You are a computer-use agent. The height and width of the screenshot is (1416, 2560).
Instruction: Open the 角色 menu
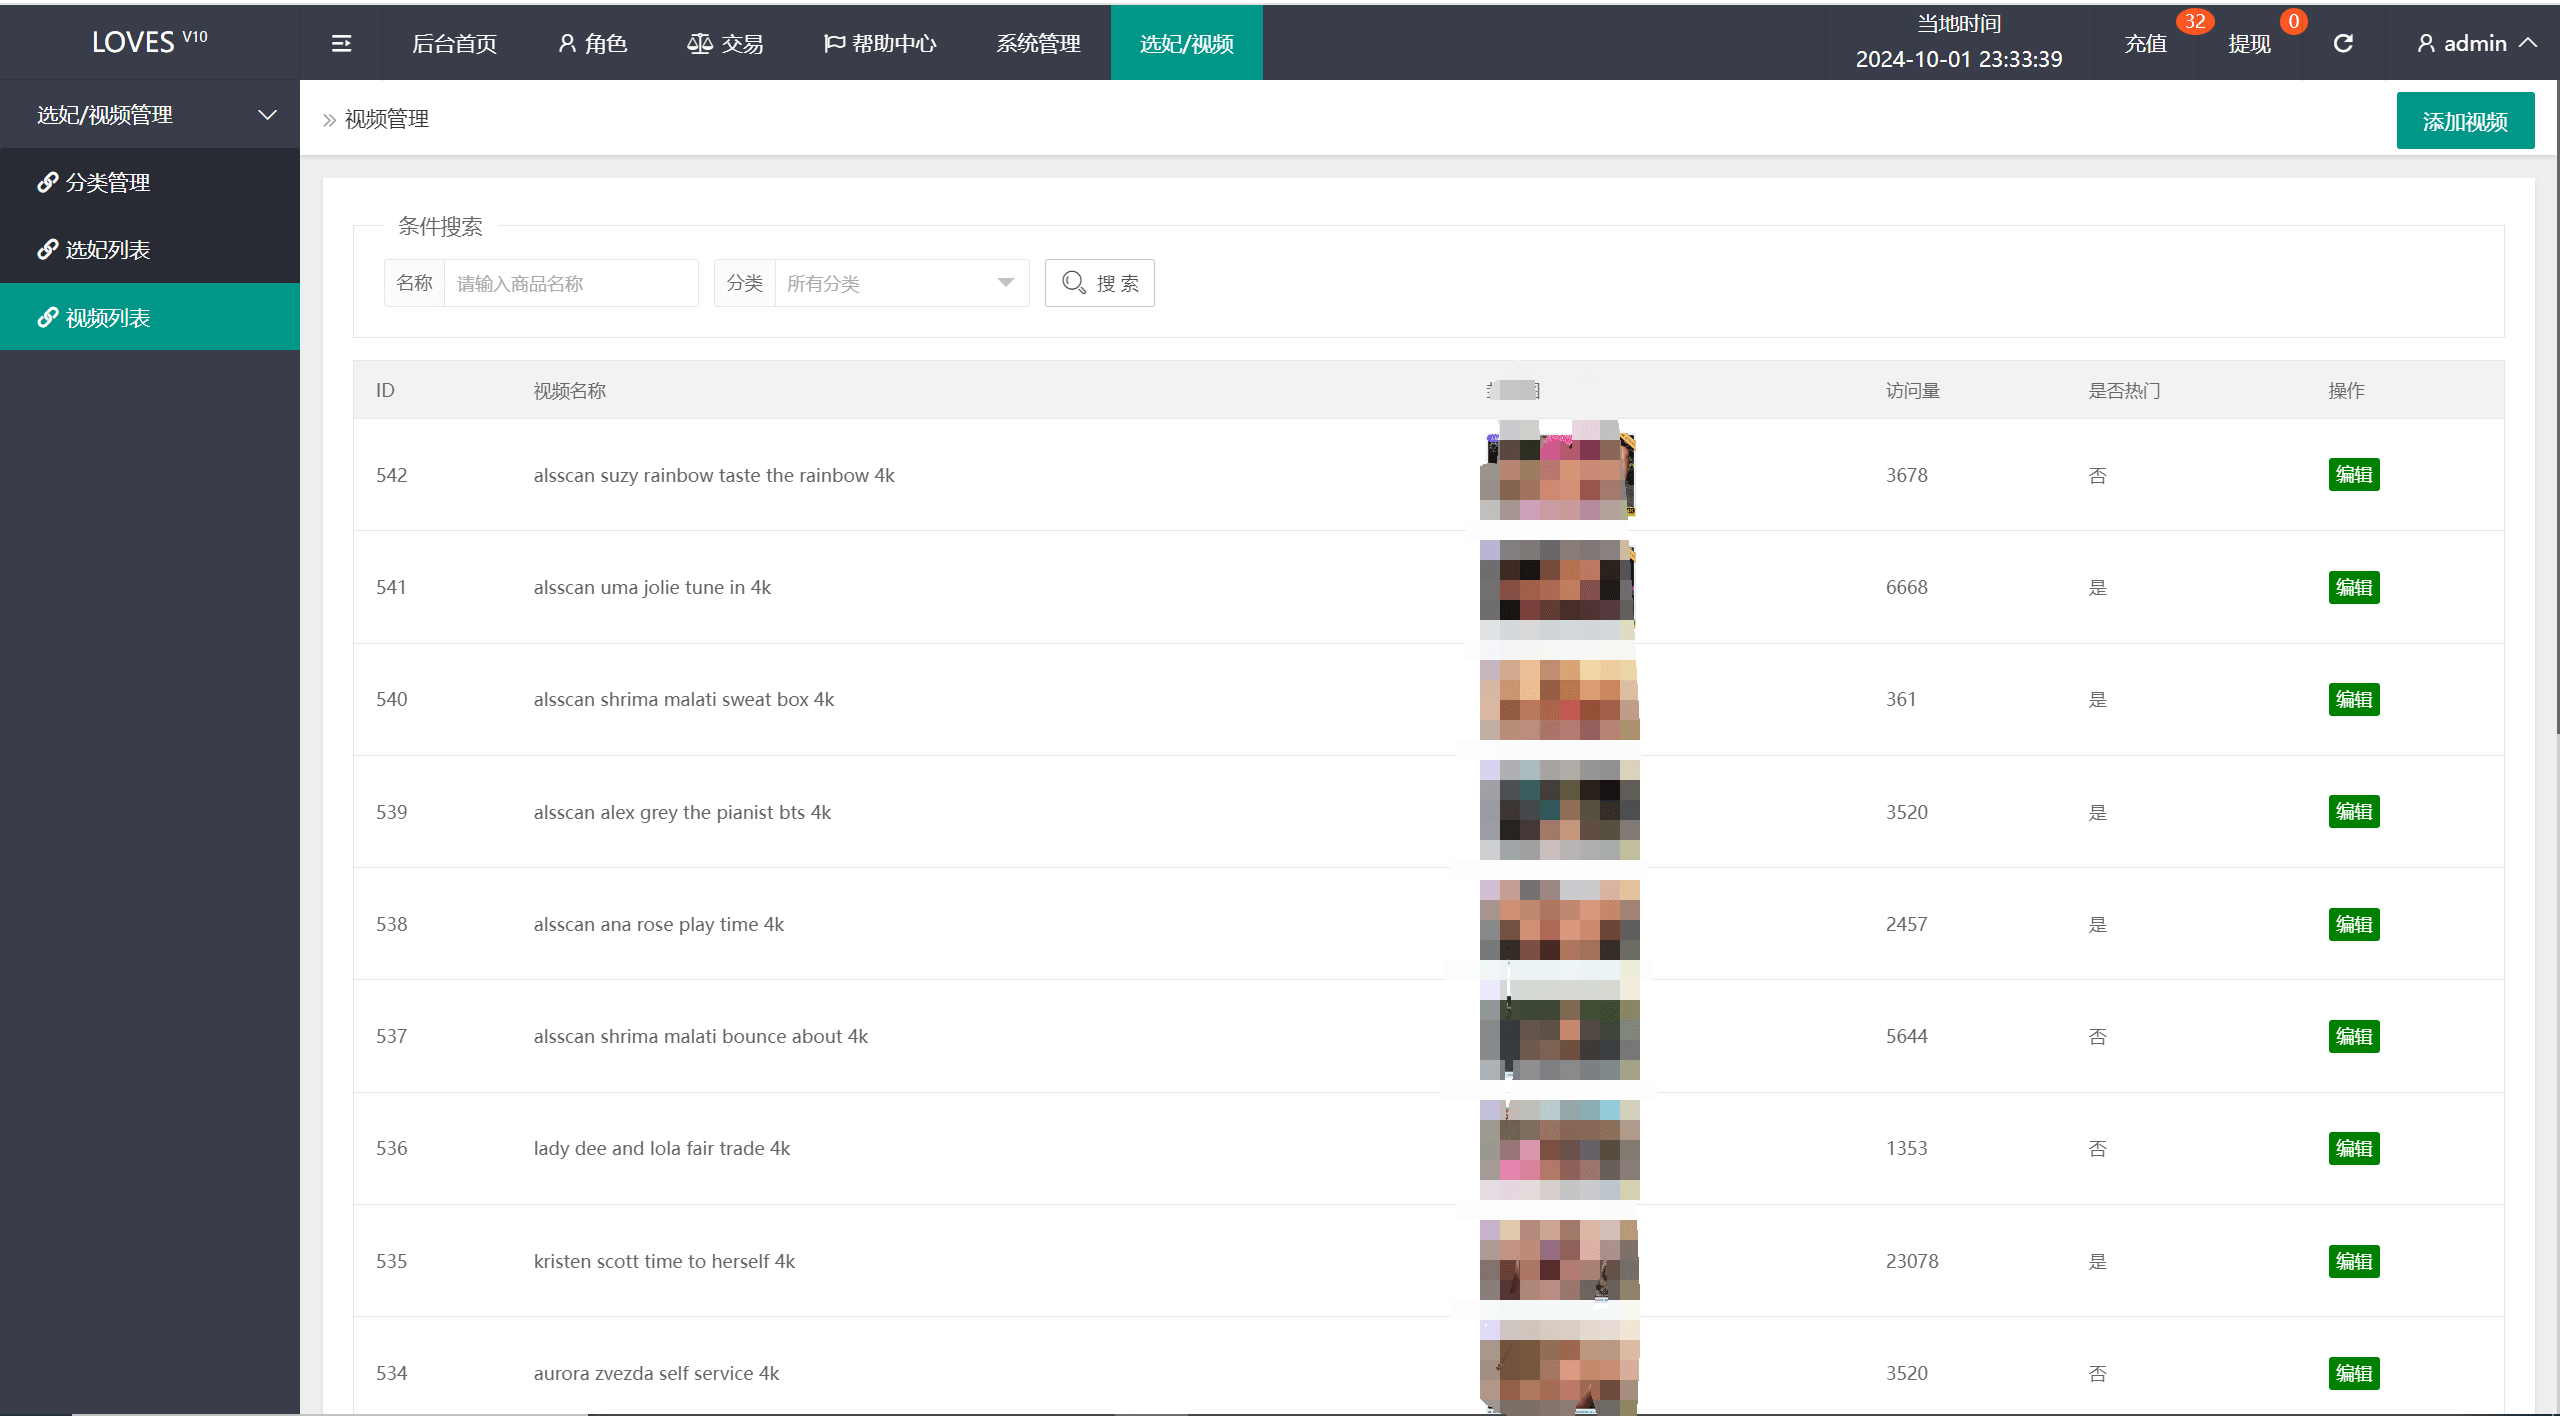click(592, 43)
